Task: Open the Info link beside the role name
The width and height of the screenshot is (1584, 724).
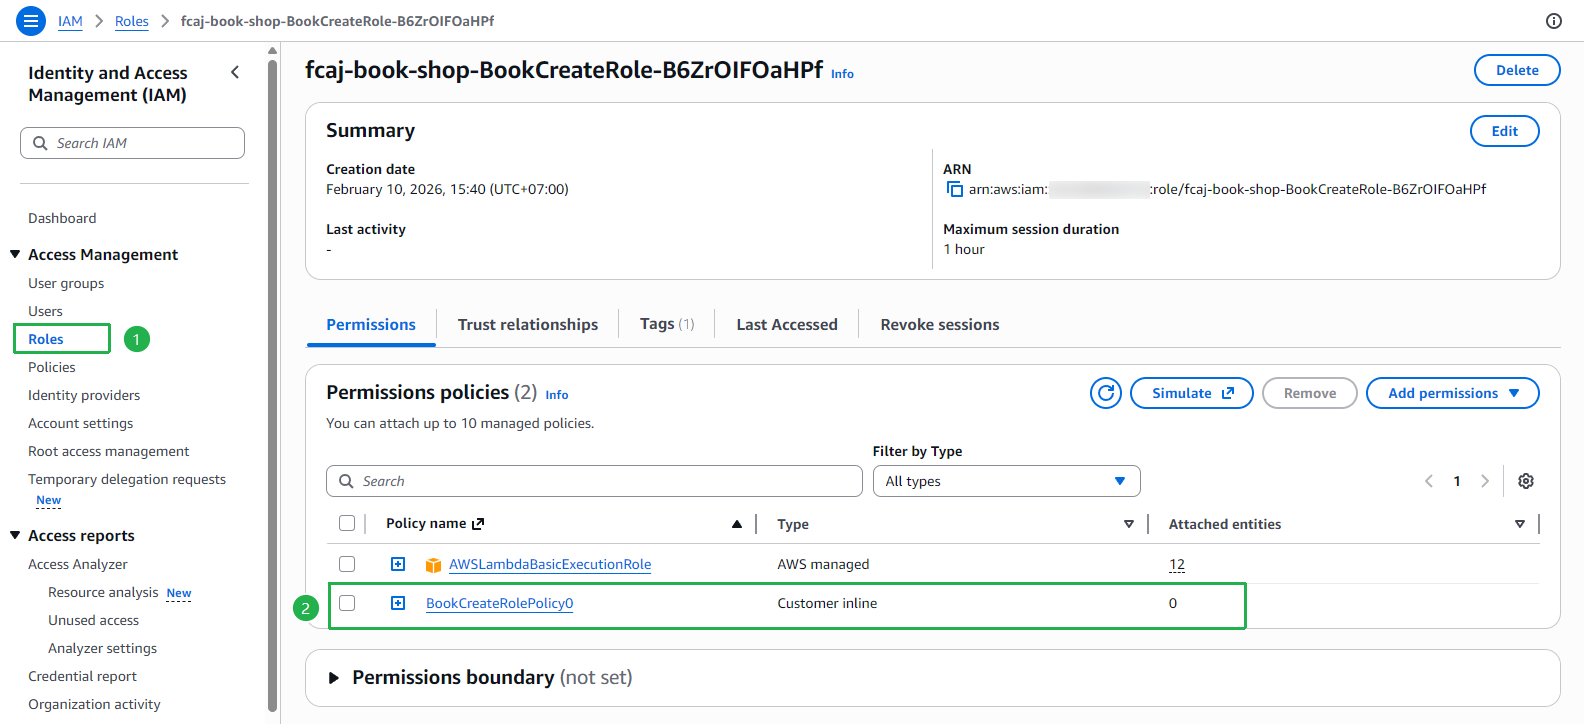Action: coord(843,74)
